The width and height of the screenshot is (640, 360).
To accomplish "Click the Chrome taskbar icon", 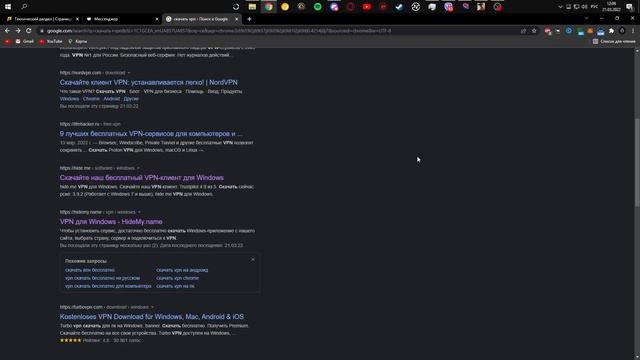I will [269, 7].
